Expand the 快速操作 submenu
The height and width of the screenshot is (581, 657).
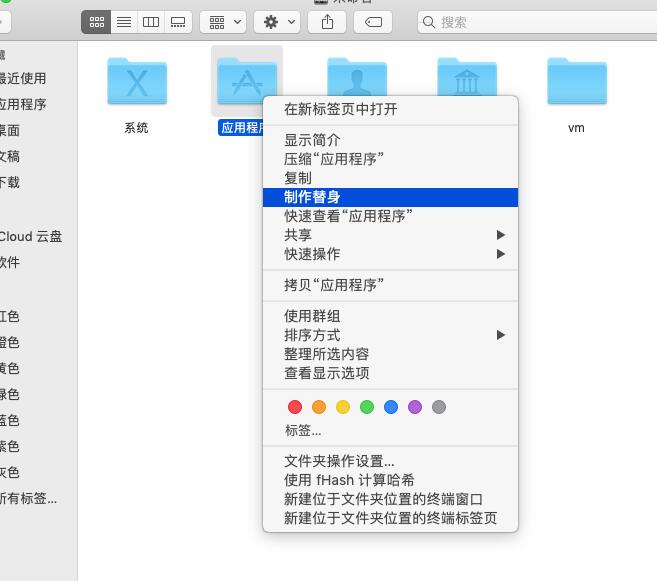click(391, 254)
